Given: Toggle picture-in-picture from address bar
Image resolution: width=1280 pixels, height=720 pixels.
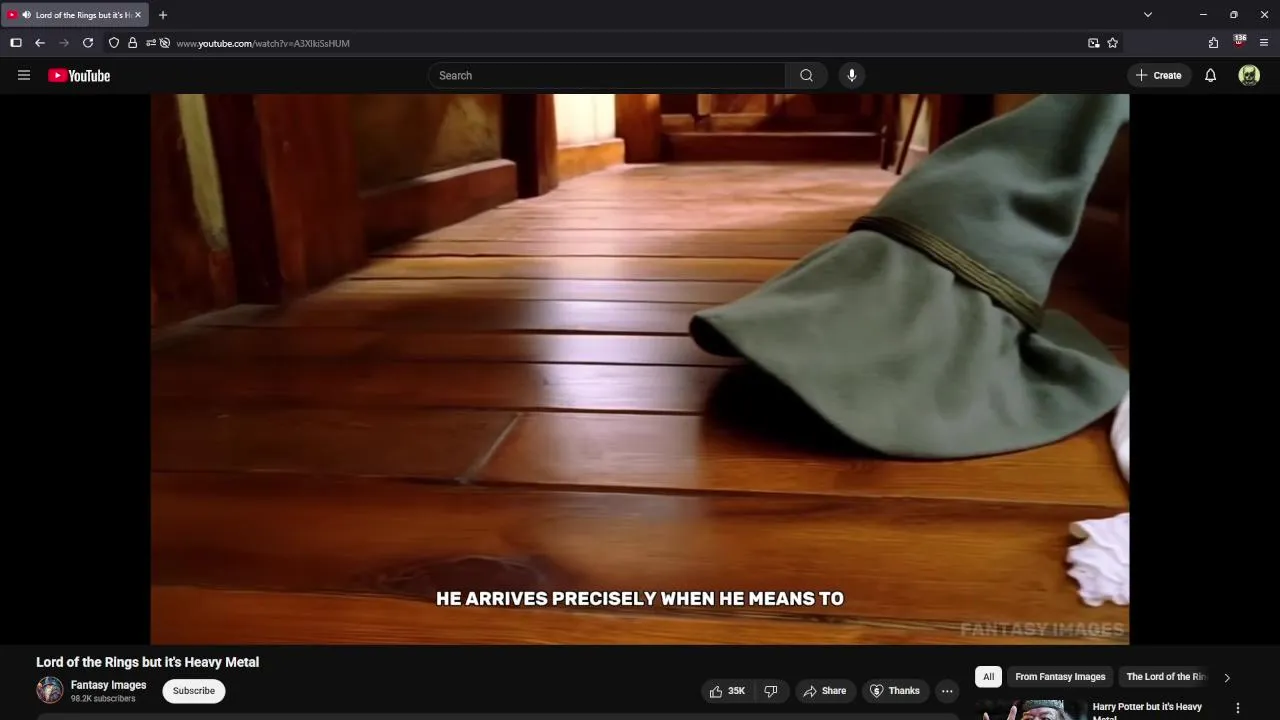Looking at the screenshot, I should click(x=1093, y=43).
